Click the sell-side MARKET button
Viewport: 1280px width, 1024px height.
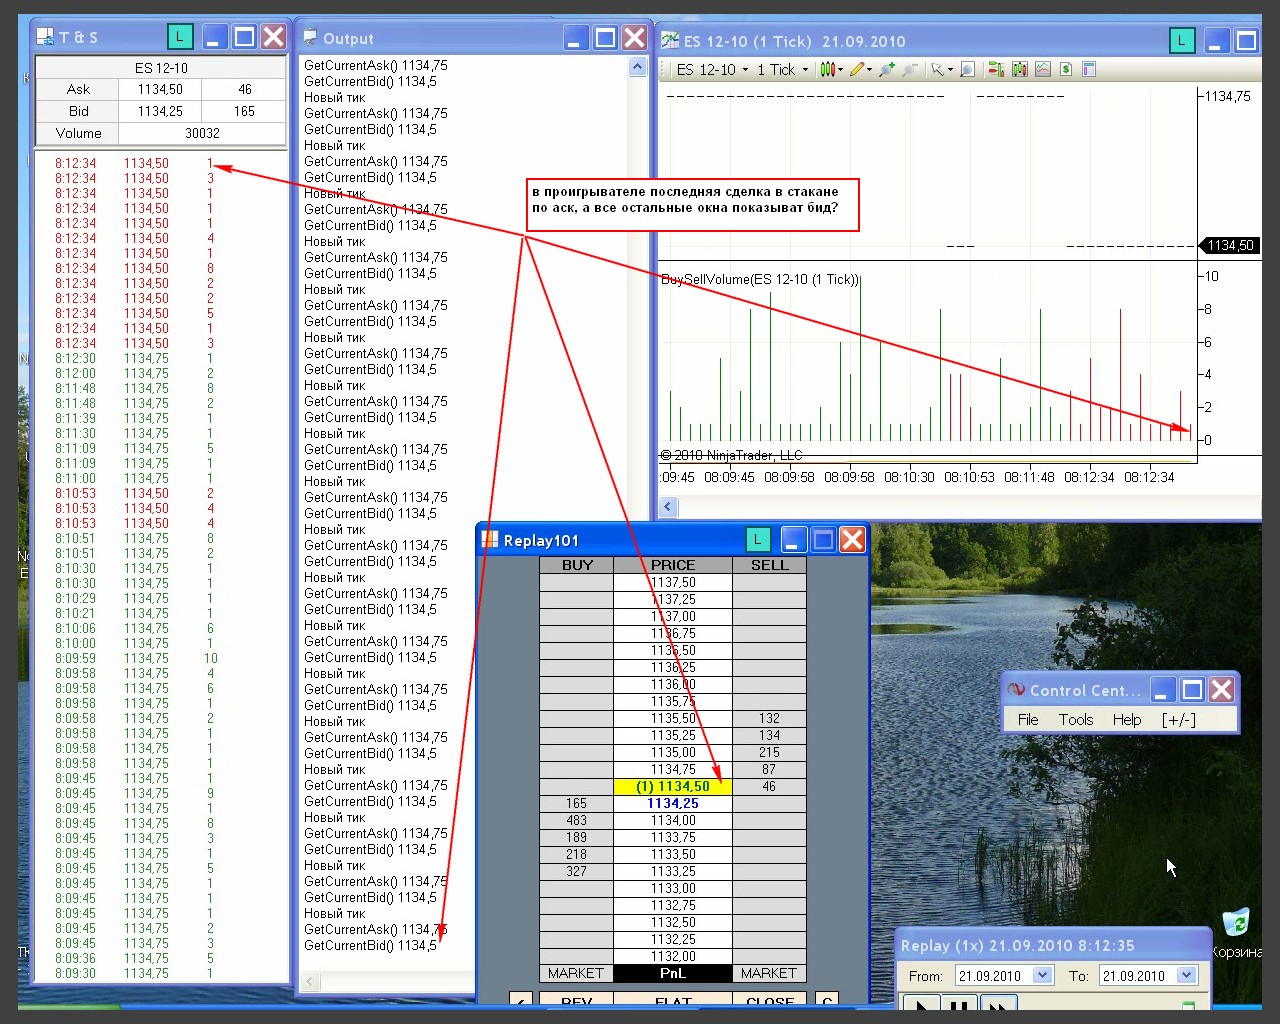pos(768,973)
